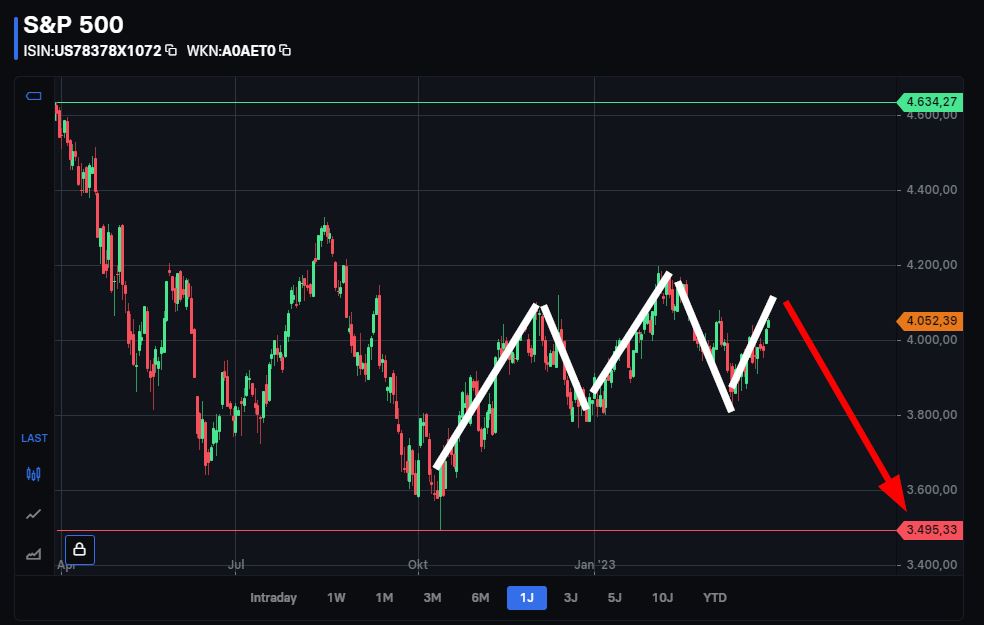Switch to the 1W timeframe tab
The height and width of the screenshot is (625, 984).
click(335, 597)
